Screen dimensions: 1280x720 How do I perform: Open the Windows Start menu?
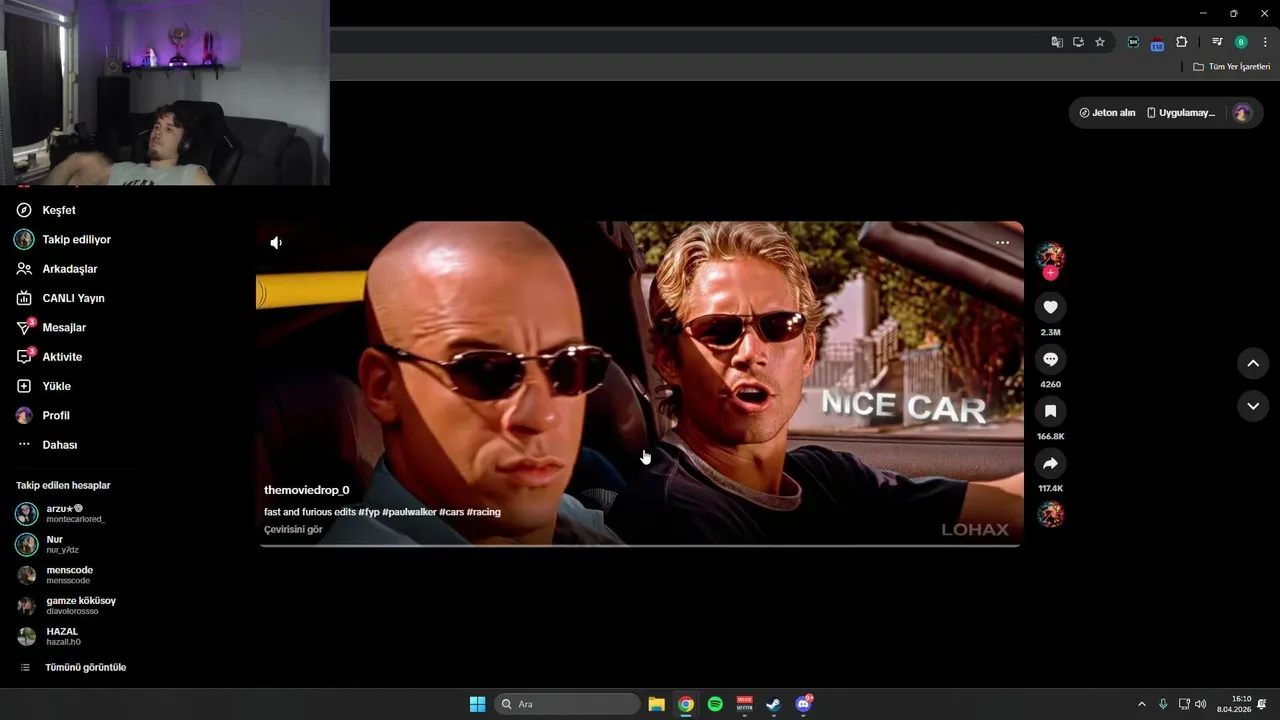coord(478,704)
